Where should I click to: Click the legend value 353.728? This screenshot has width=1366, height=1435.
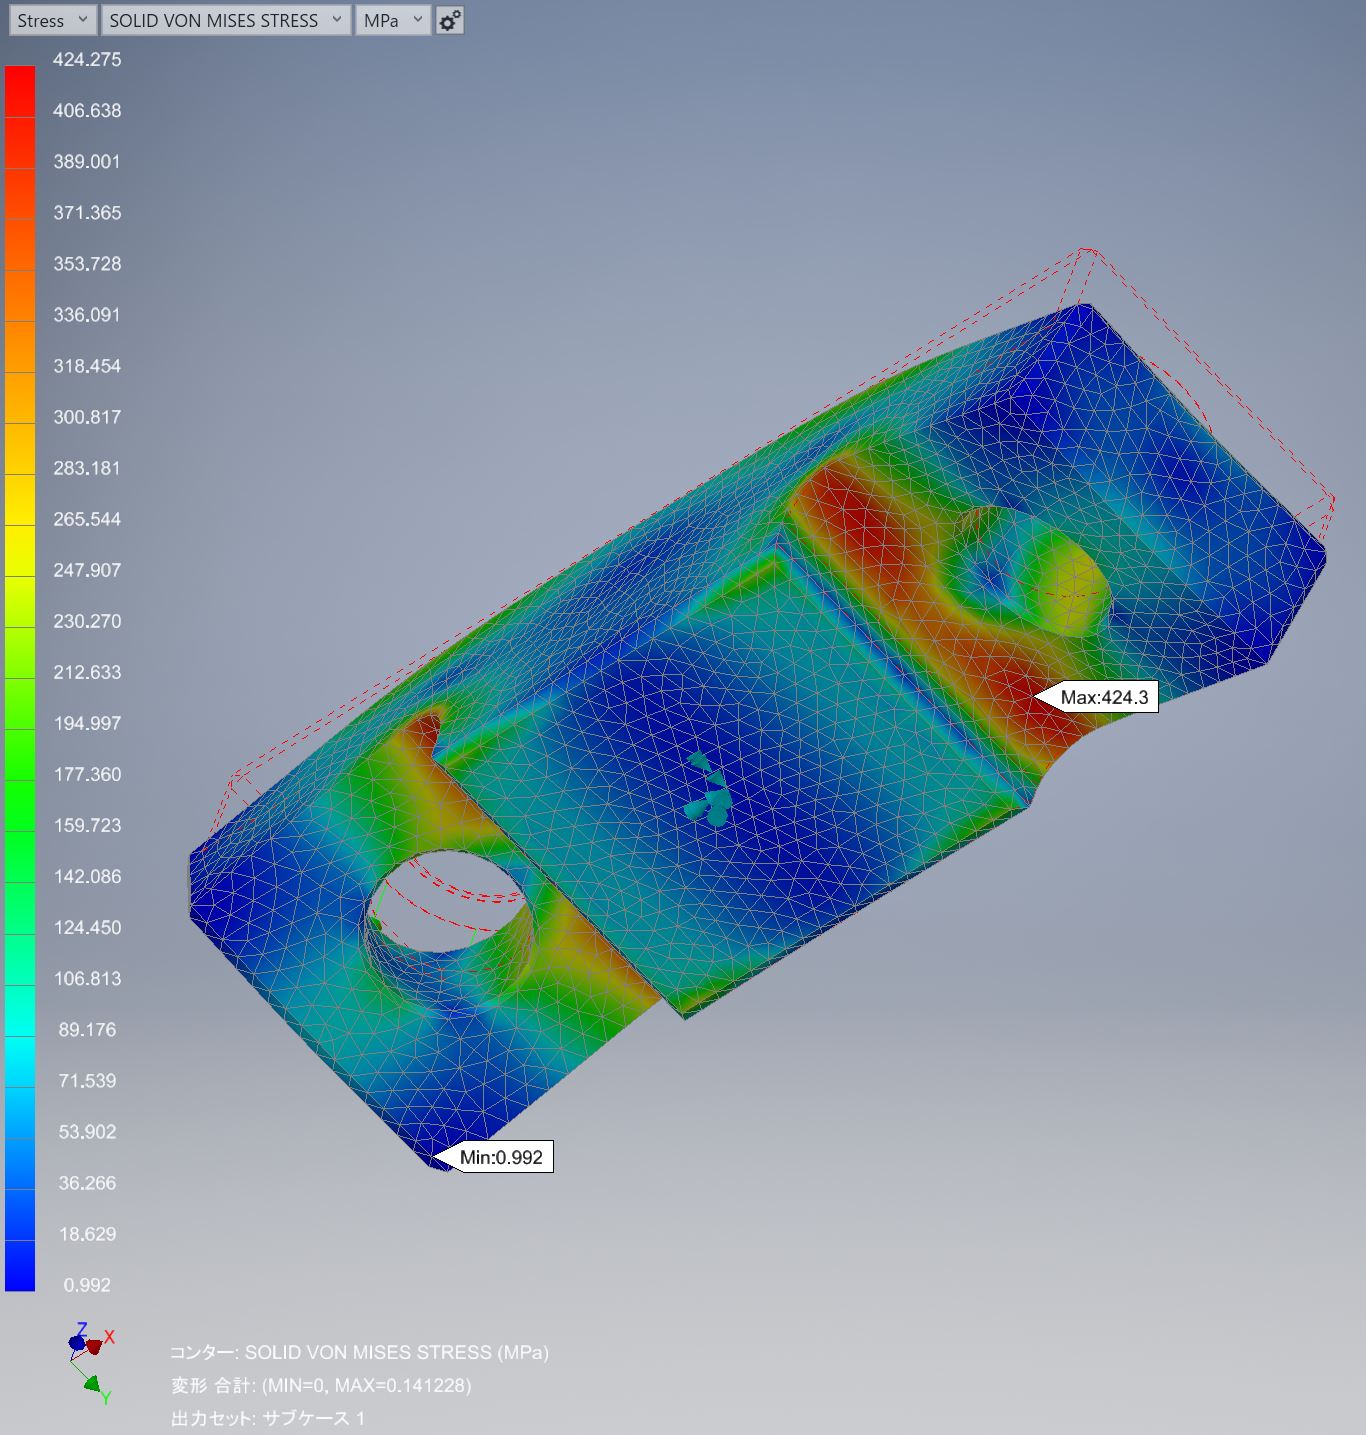(x=87, y=264)
